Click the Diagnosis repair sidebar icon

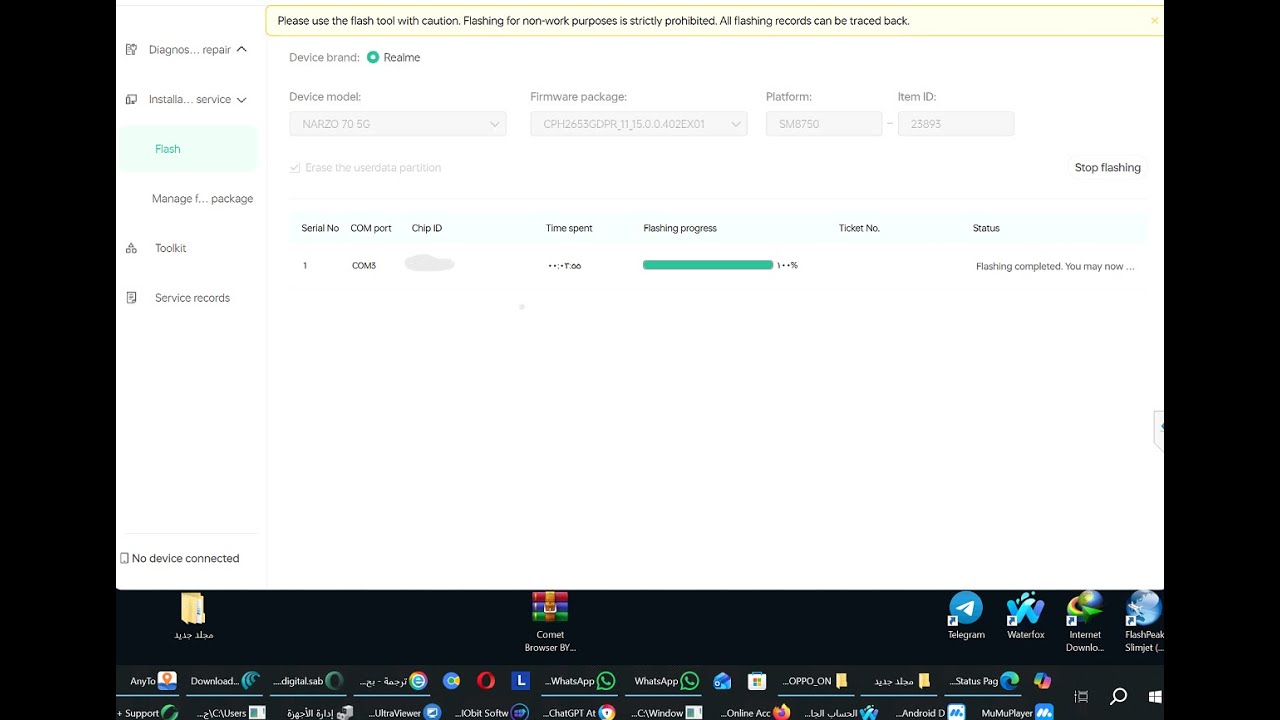click(x=131, y=49)
